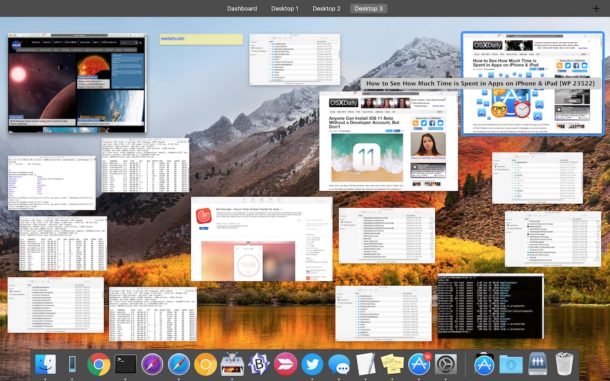
Task: Switch to Desktop 1
Action: pos(285,9)
